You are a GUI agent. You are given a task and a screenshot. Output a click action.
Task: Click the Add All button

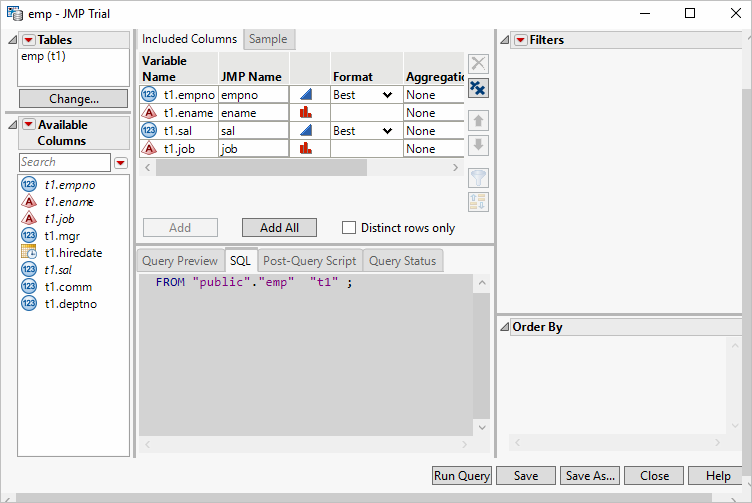coord(279,228)
